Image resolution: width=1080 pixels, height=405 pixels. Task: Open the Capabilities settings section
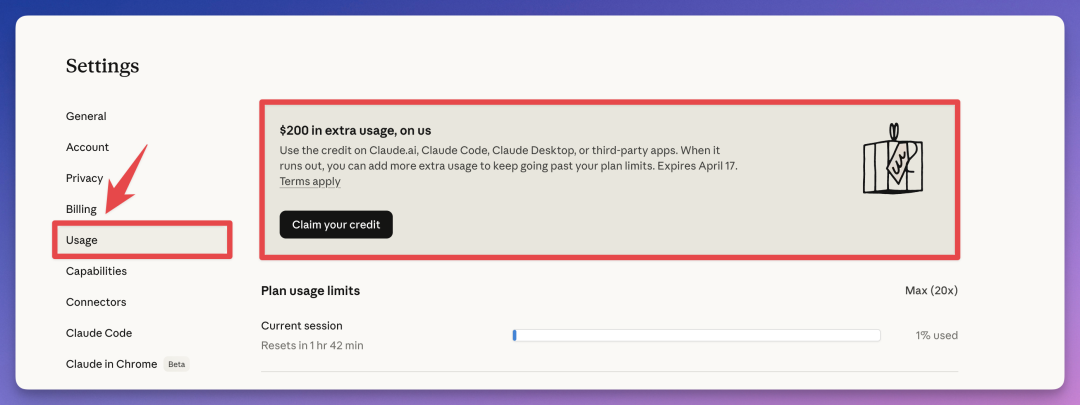click(x=96, y=271)
